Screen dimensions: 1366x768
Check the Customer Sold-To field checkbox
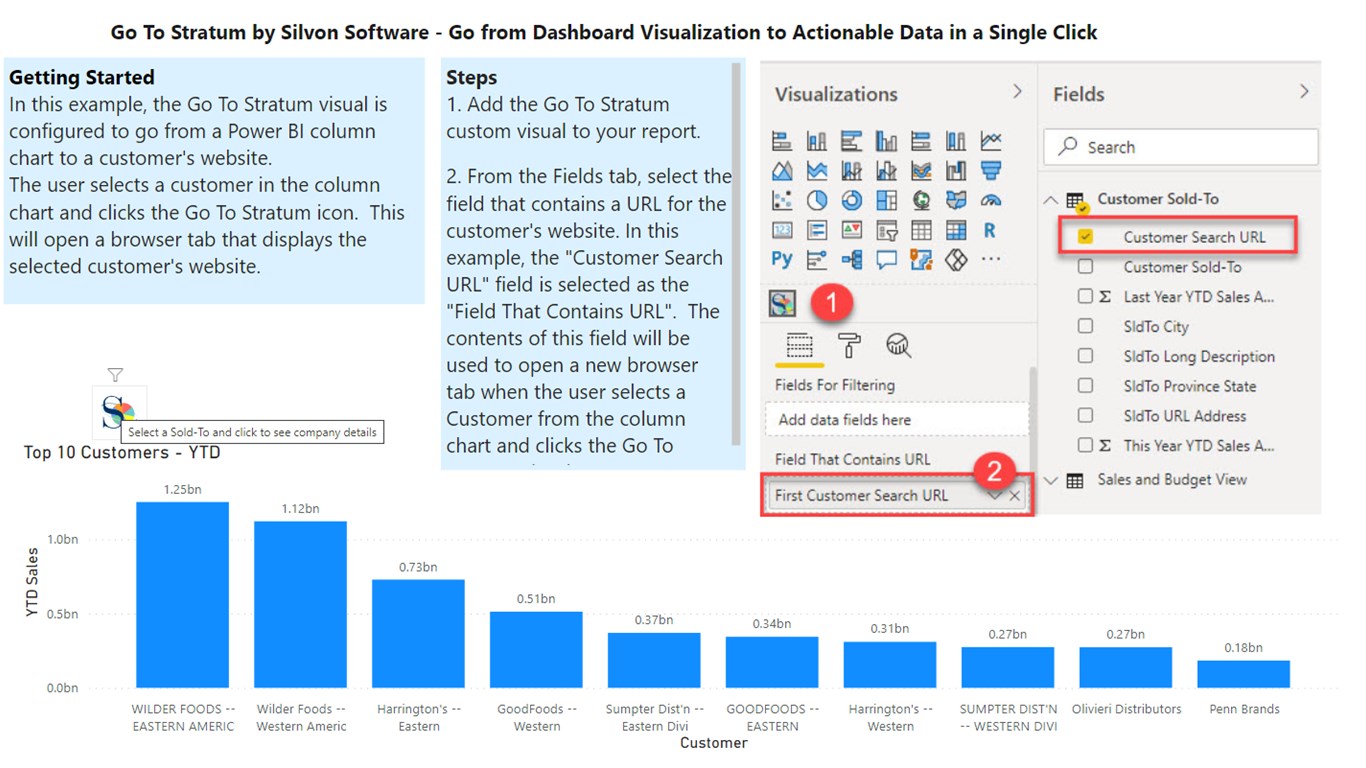coord(1085,267)
